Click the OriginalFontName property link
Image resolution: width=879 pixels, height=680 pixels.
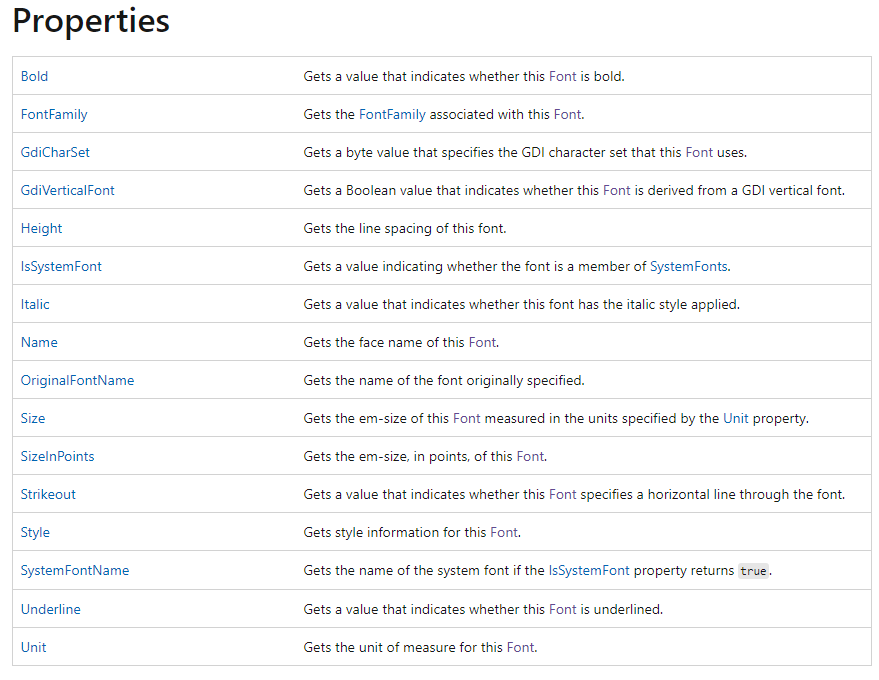[77, 380]
